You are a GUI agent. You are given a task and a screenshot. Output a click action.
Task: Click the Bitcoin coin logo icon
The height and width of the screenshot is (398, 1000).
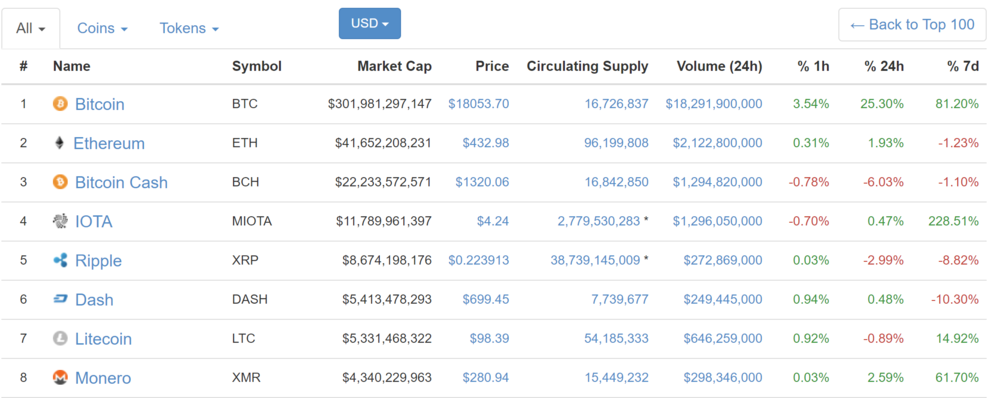point(60,104)
